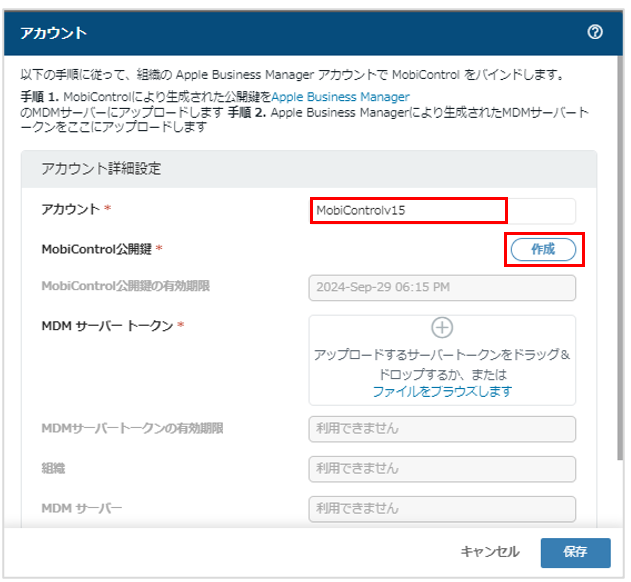Click the MDMサーバートークンの有効期限 label

pyautogui.click(x=132, y=428)
